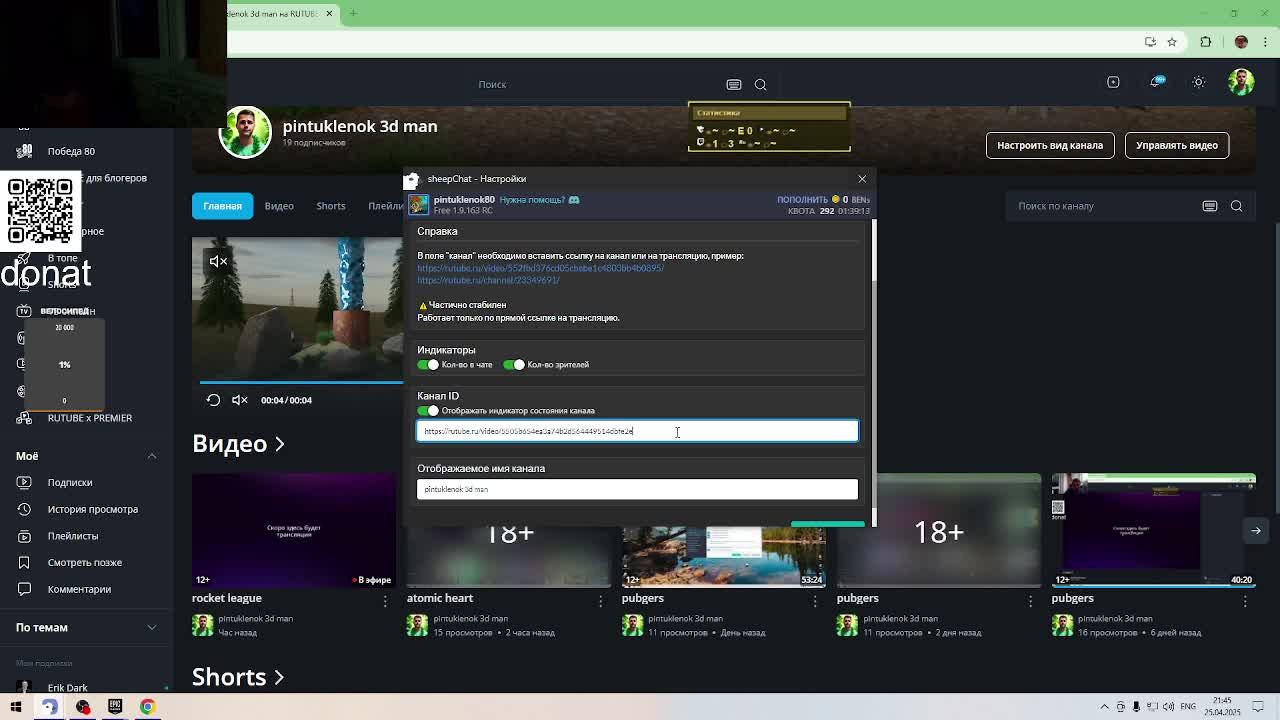Viewport: 1280px width, 720px height.
Task: Click the magnifier icon in channel search
Action: click(1236, 206)
